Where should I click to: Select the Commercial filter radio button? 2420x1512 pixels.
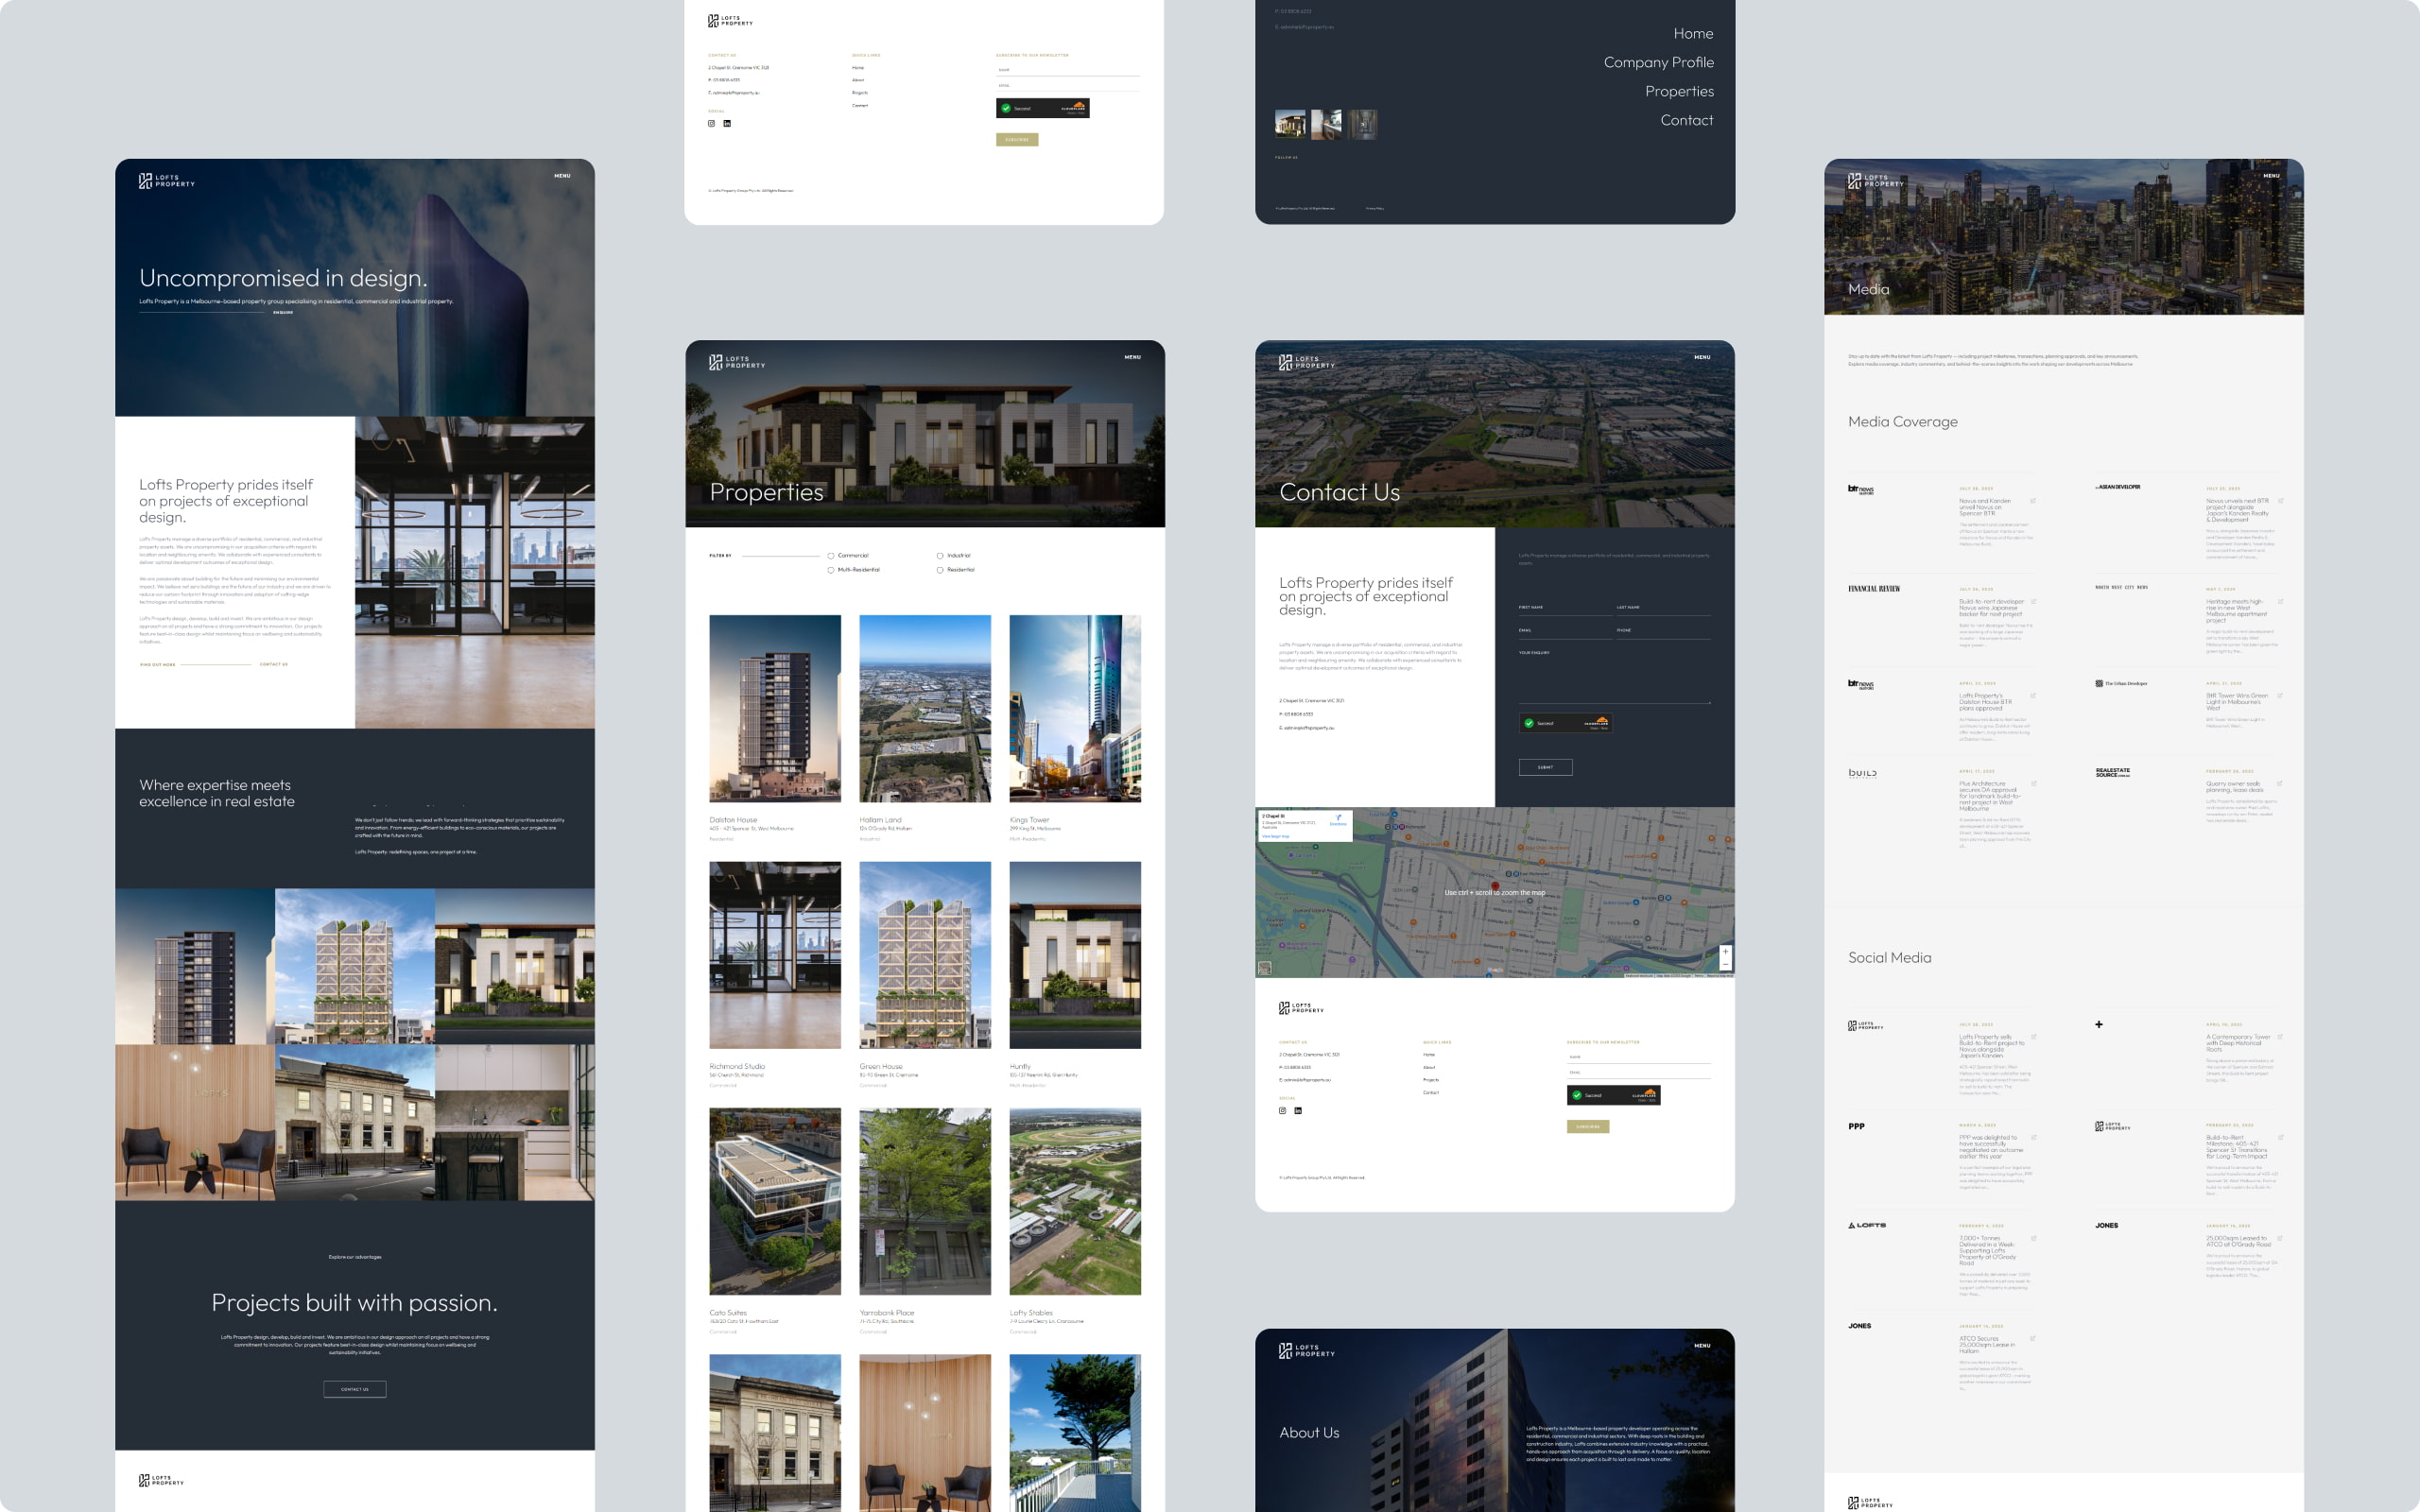pos(831,556)
